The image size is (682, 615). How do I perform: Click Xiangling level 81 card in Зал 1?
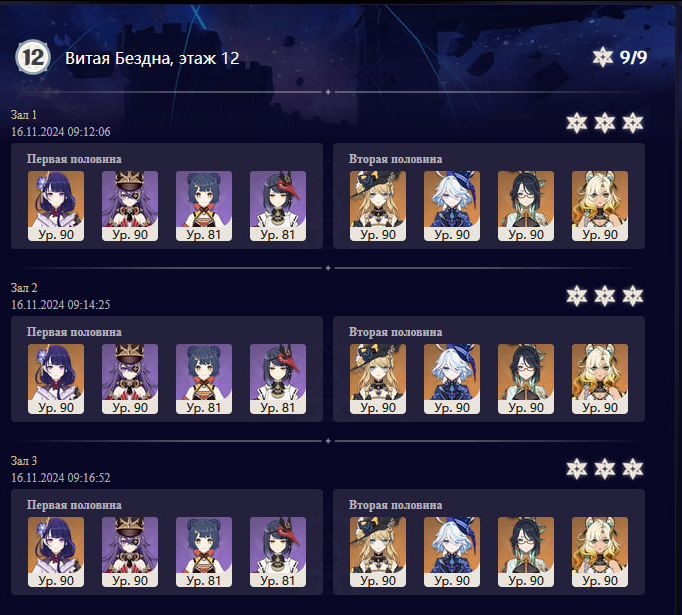204,206
